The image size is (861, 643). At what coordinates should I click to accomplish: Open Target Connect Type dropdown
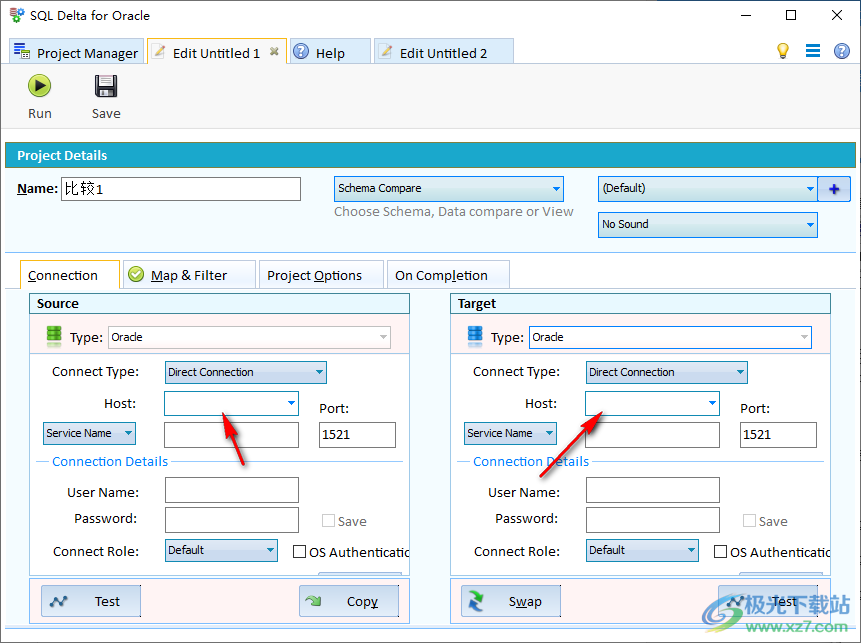coord(667,372)
